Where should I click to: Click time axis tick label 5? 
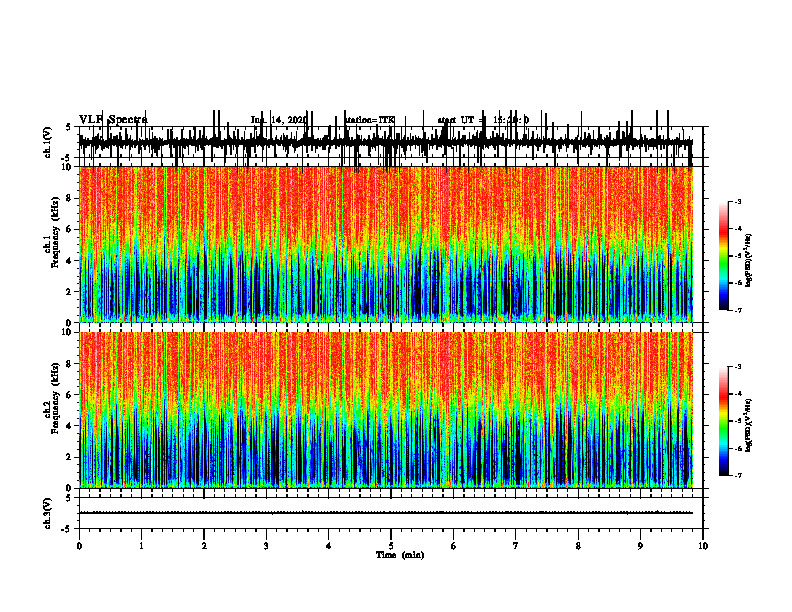(x=391, y=546)
